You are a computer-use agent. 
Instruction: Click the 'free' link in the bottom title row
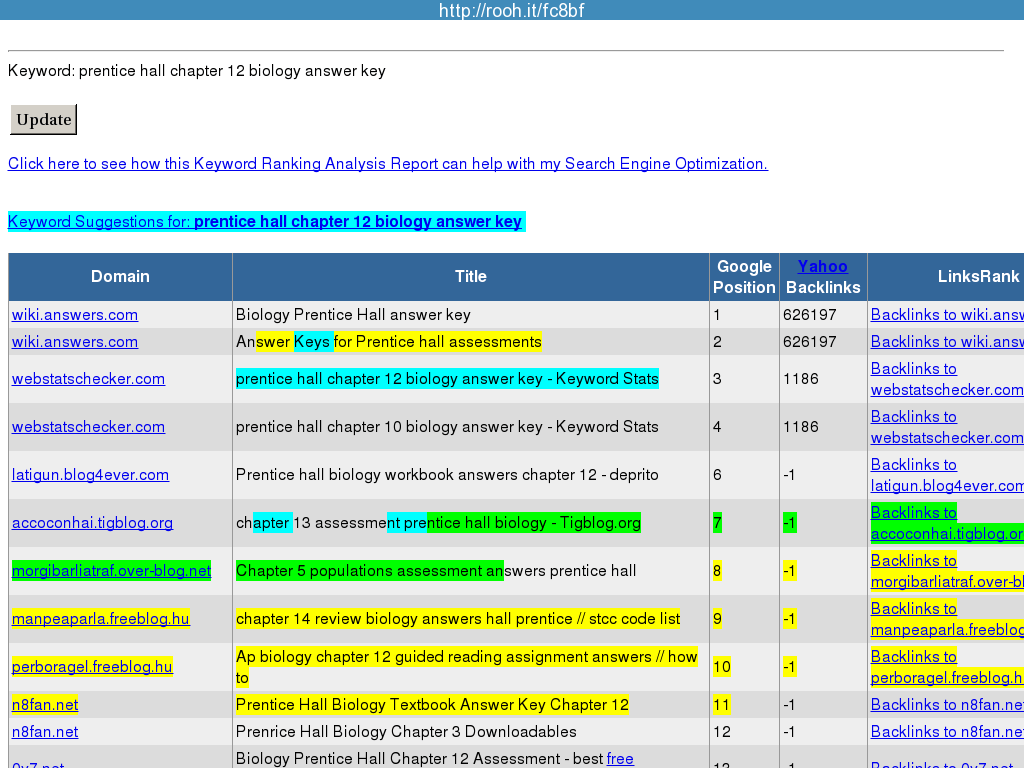[x=620, y=759]
